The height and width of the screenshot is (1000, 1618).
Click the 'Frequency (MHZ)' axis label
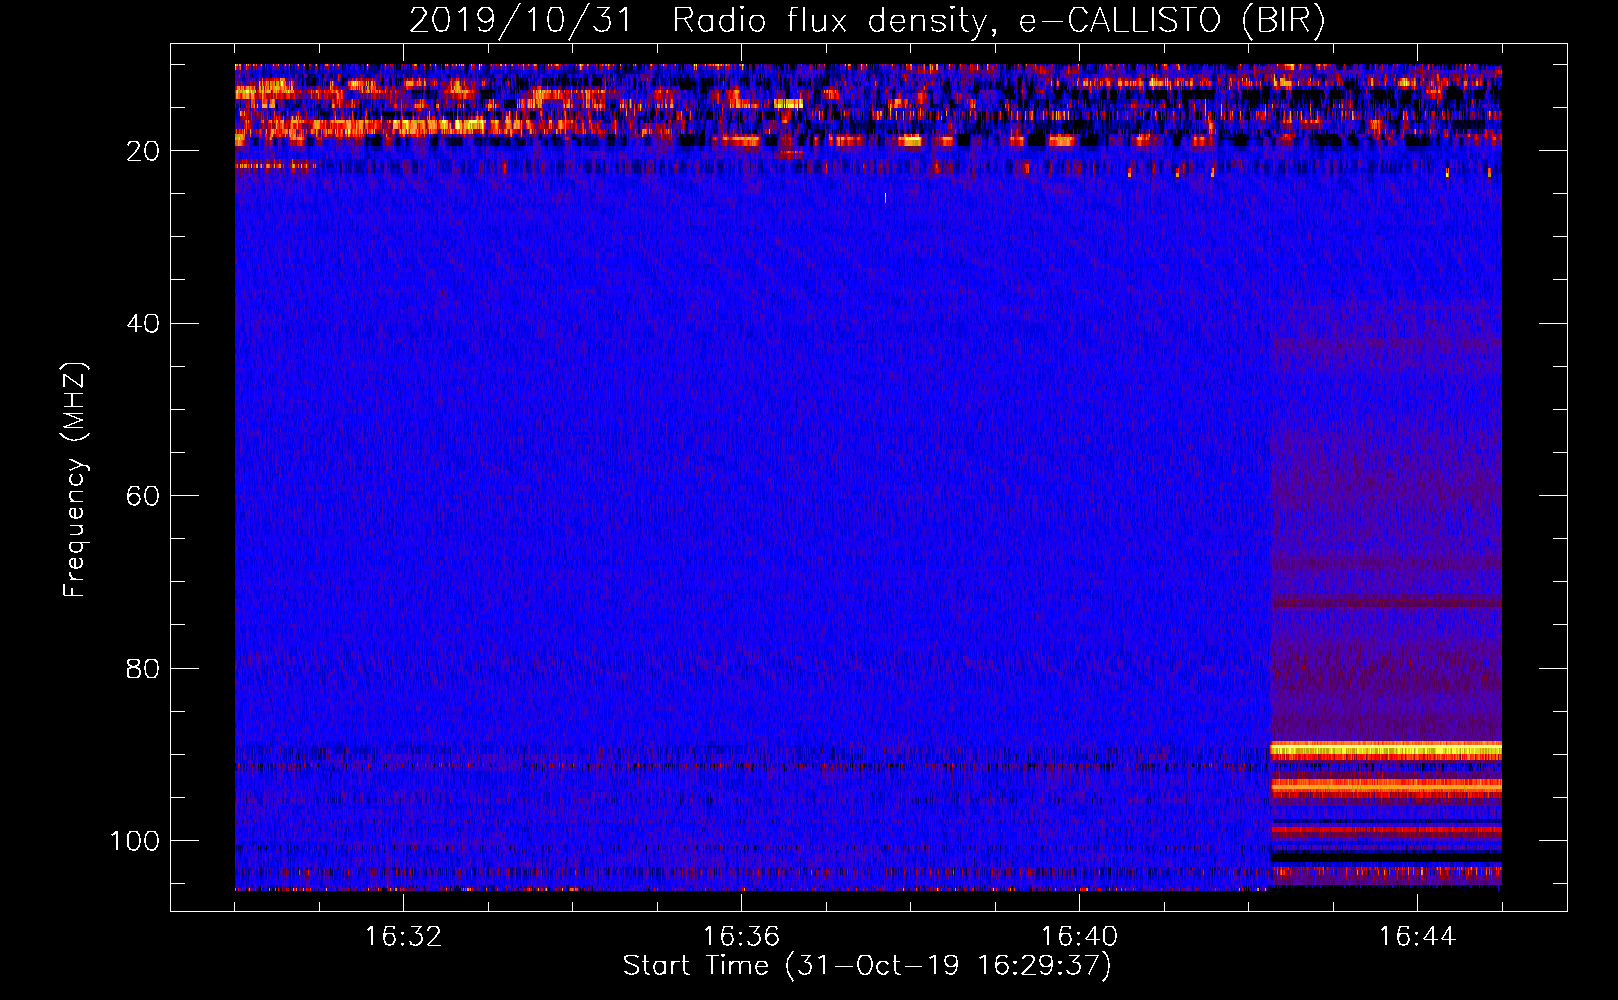75,480
